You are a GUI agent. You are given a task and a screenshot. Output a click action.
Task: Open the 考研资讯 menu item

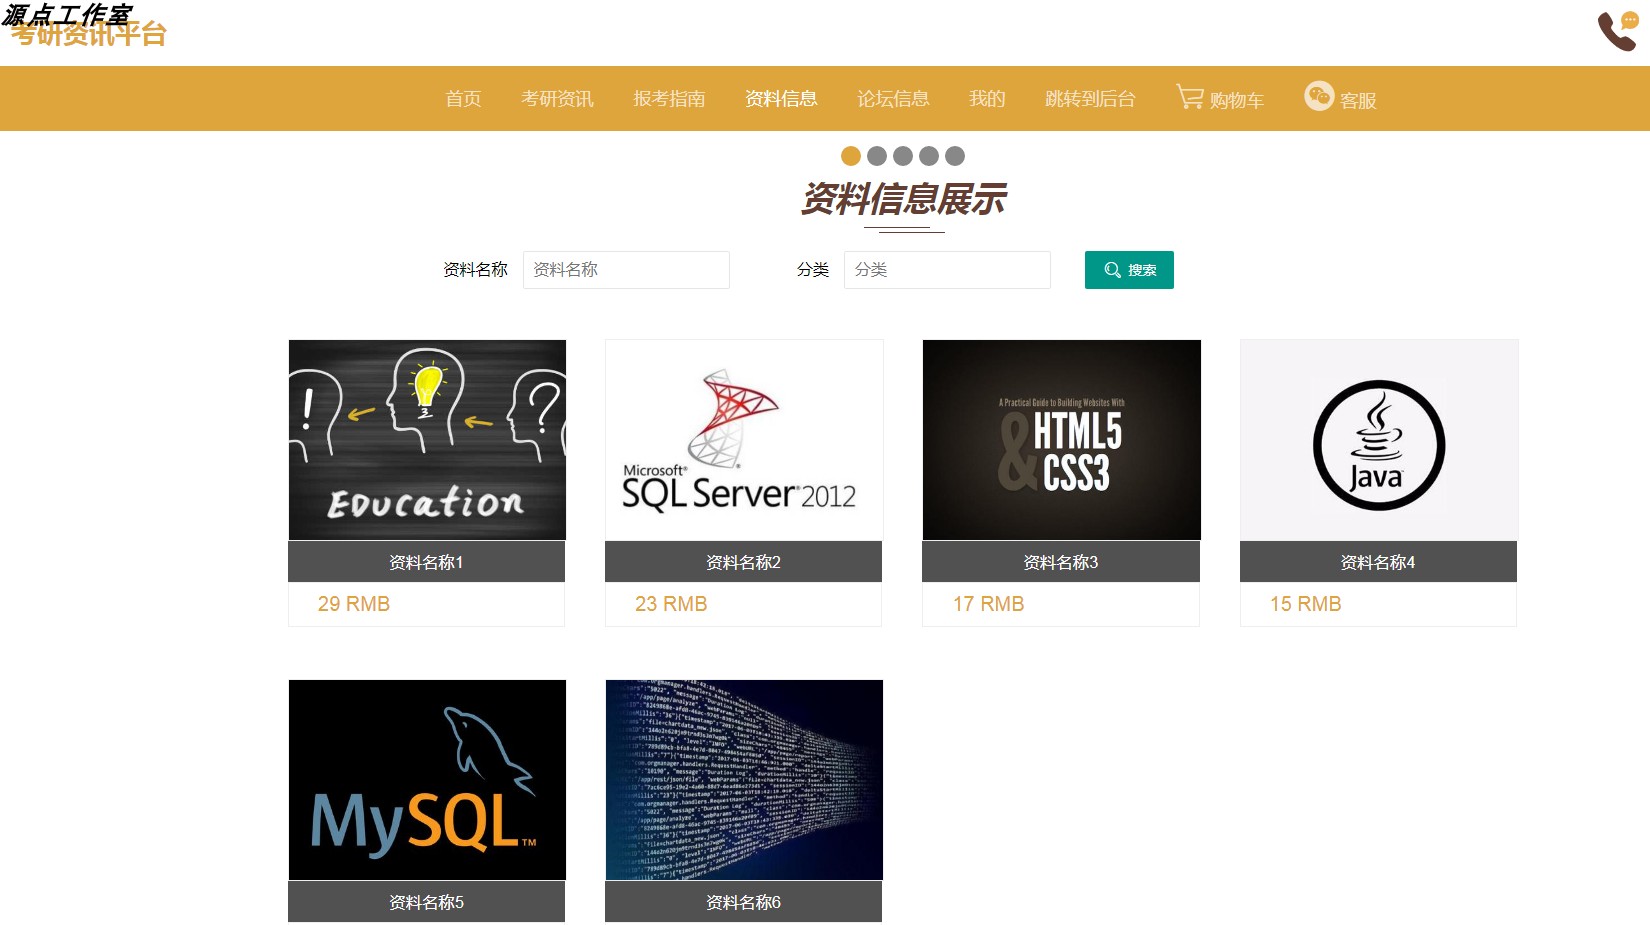point(557,99)
